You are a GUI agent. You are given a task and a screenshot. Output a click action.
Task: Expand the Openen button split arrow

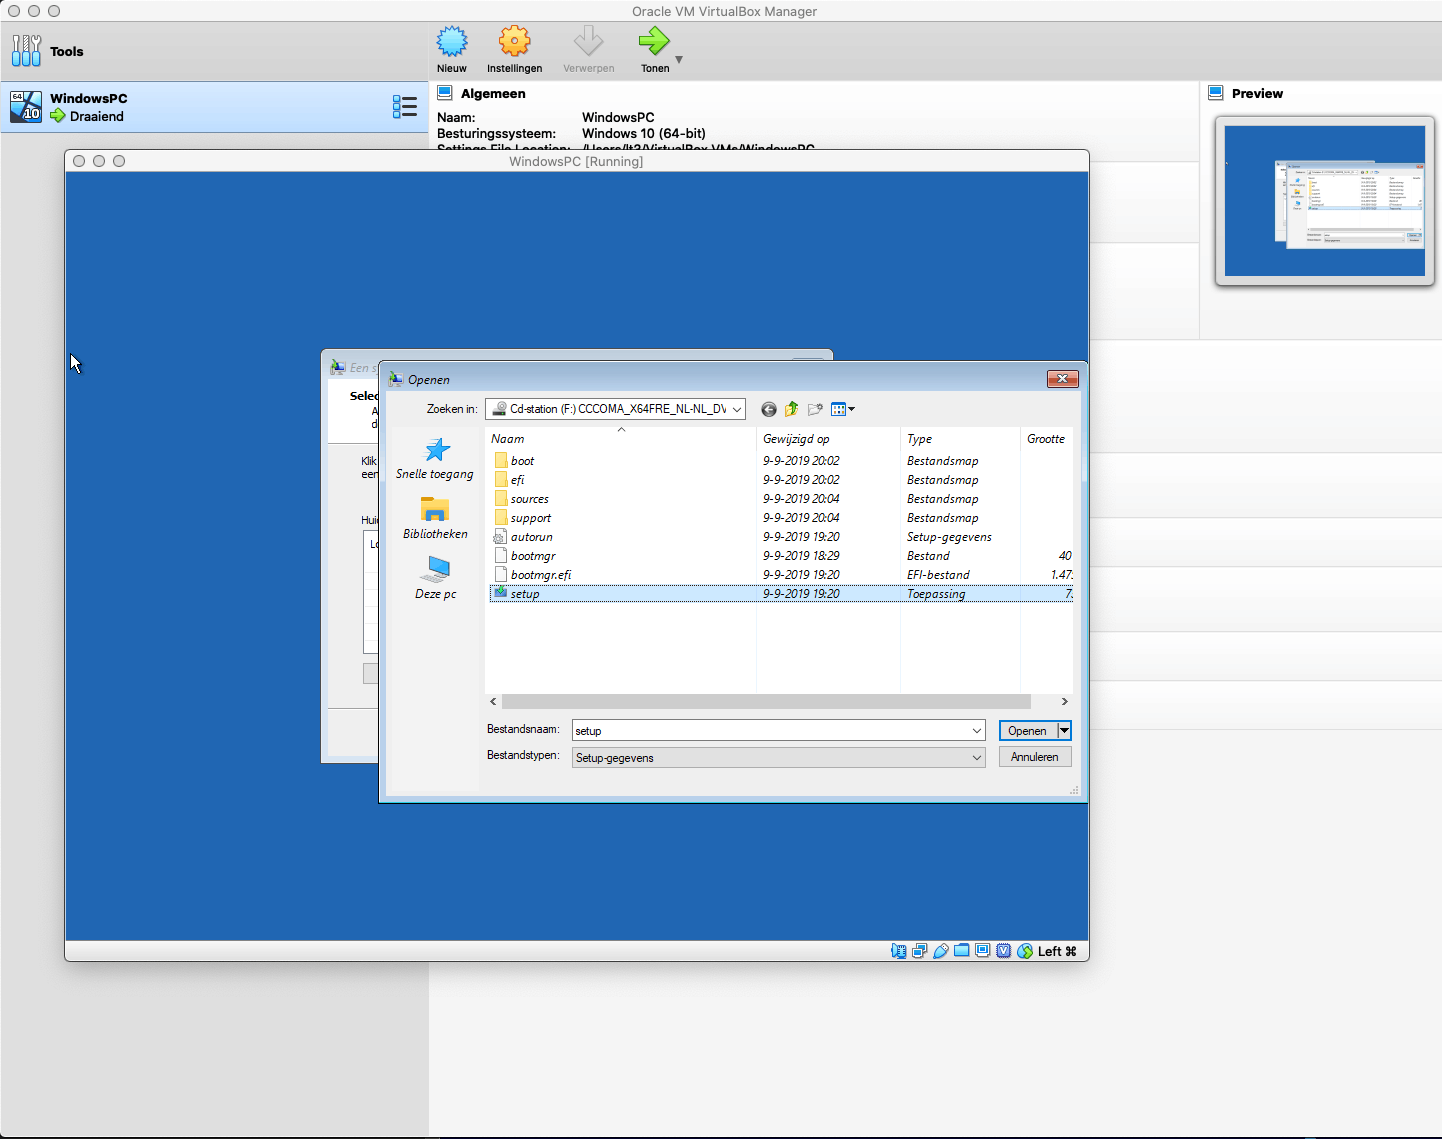click(x=1064, y=731)
